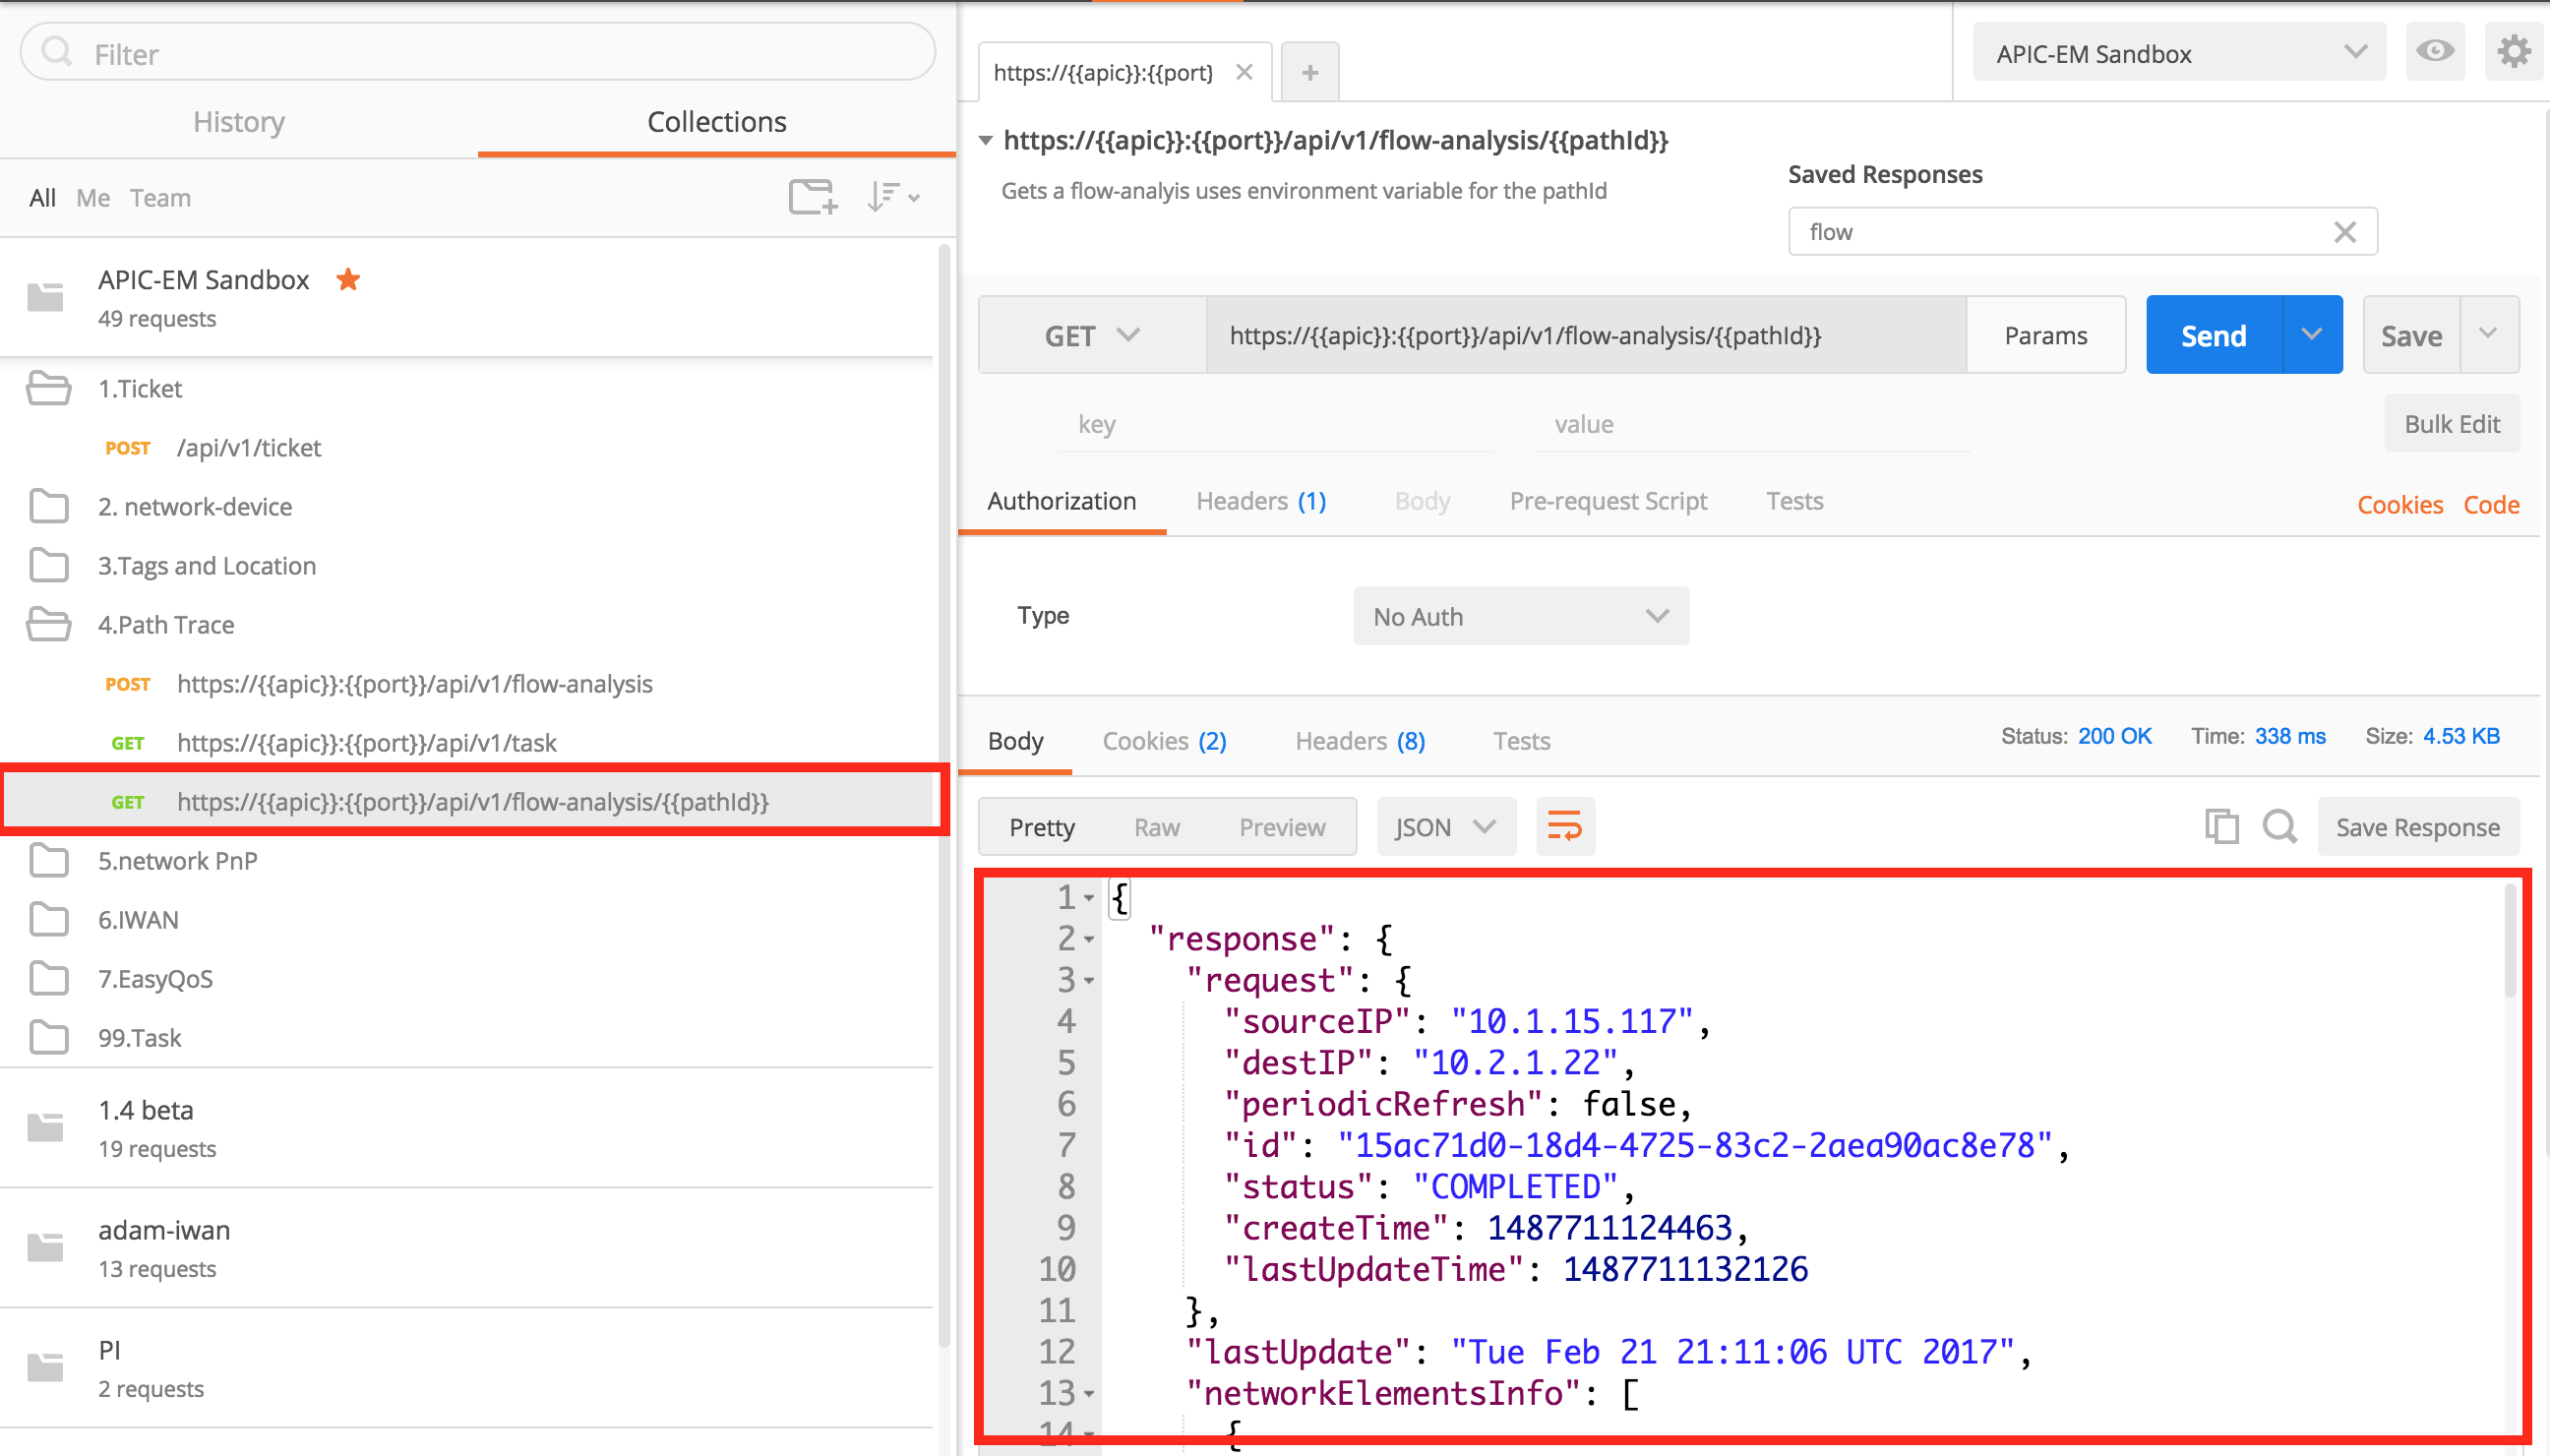Screen dimensions: 2550x1456
Task: Open the APIC-EM Sandbox environment dropdown
Action: tap(2179, 52)
